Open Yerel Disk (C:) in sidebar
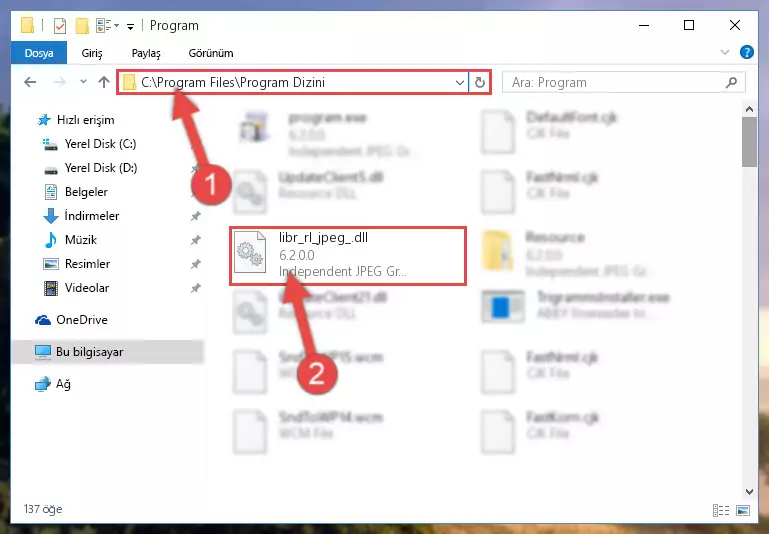Image resolution: width=769 pixels, height=534 pixels. (100, 144)
